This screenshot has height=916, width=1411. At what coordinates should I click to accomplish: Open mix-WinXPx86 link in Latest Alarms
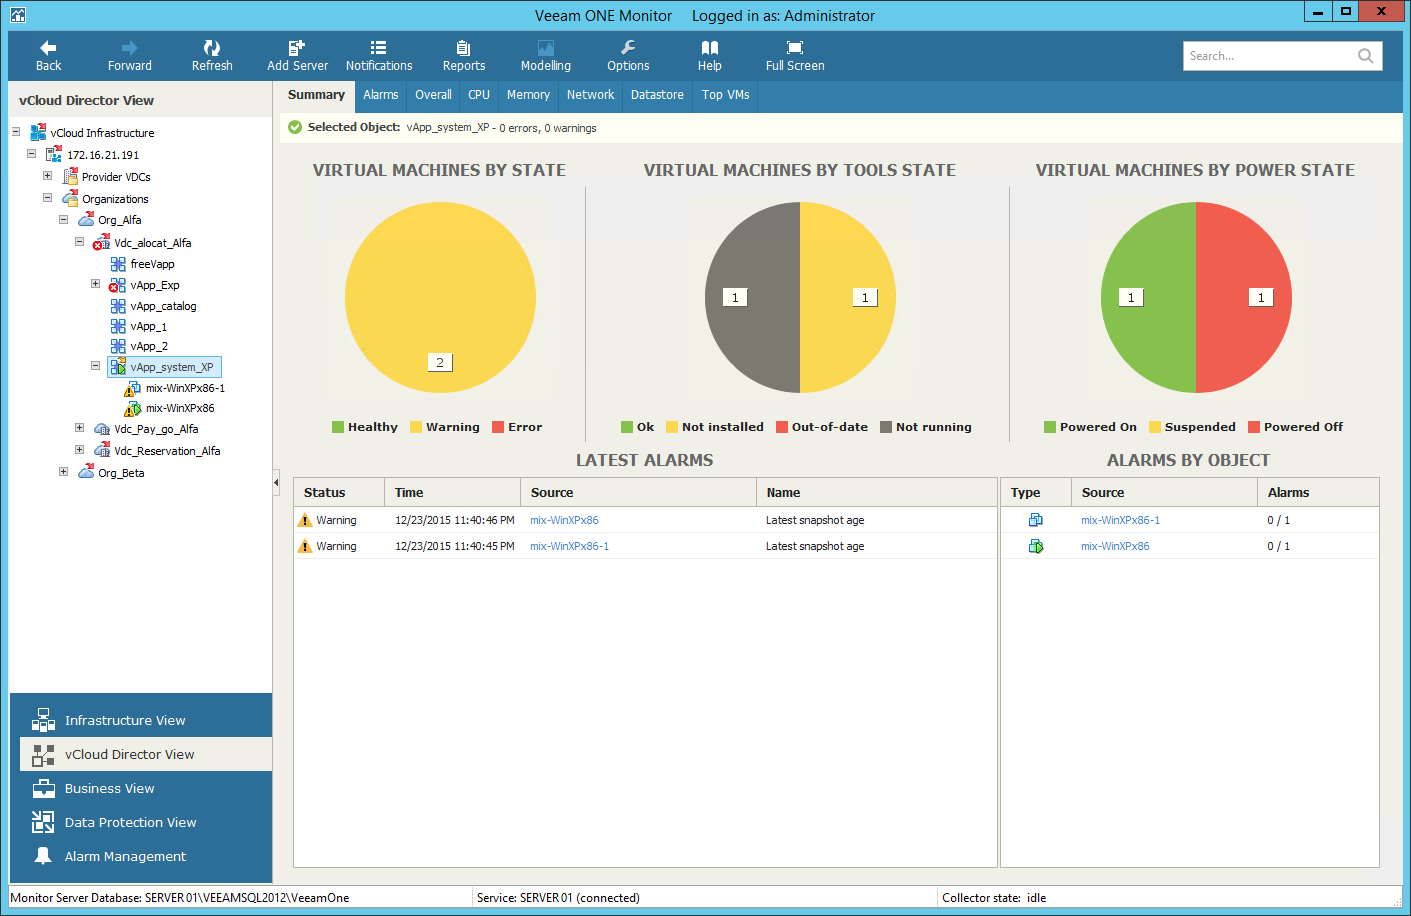[x=564, y=520]
